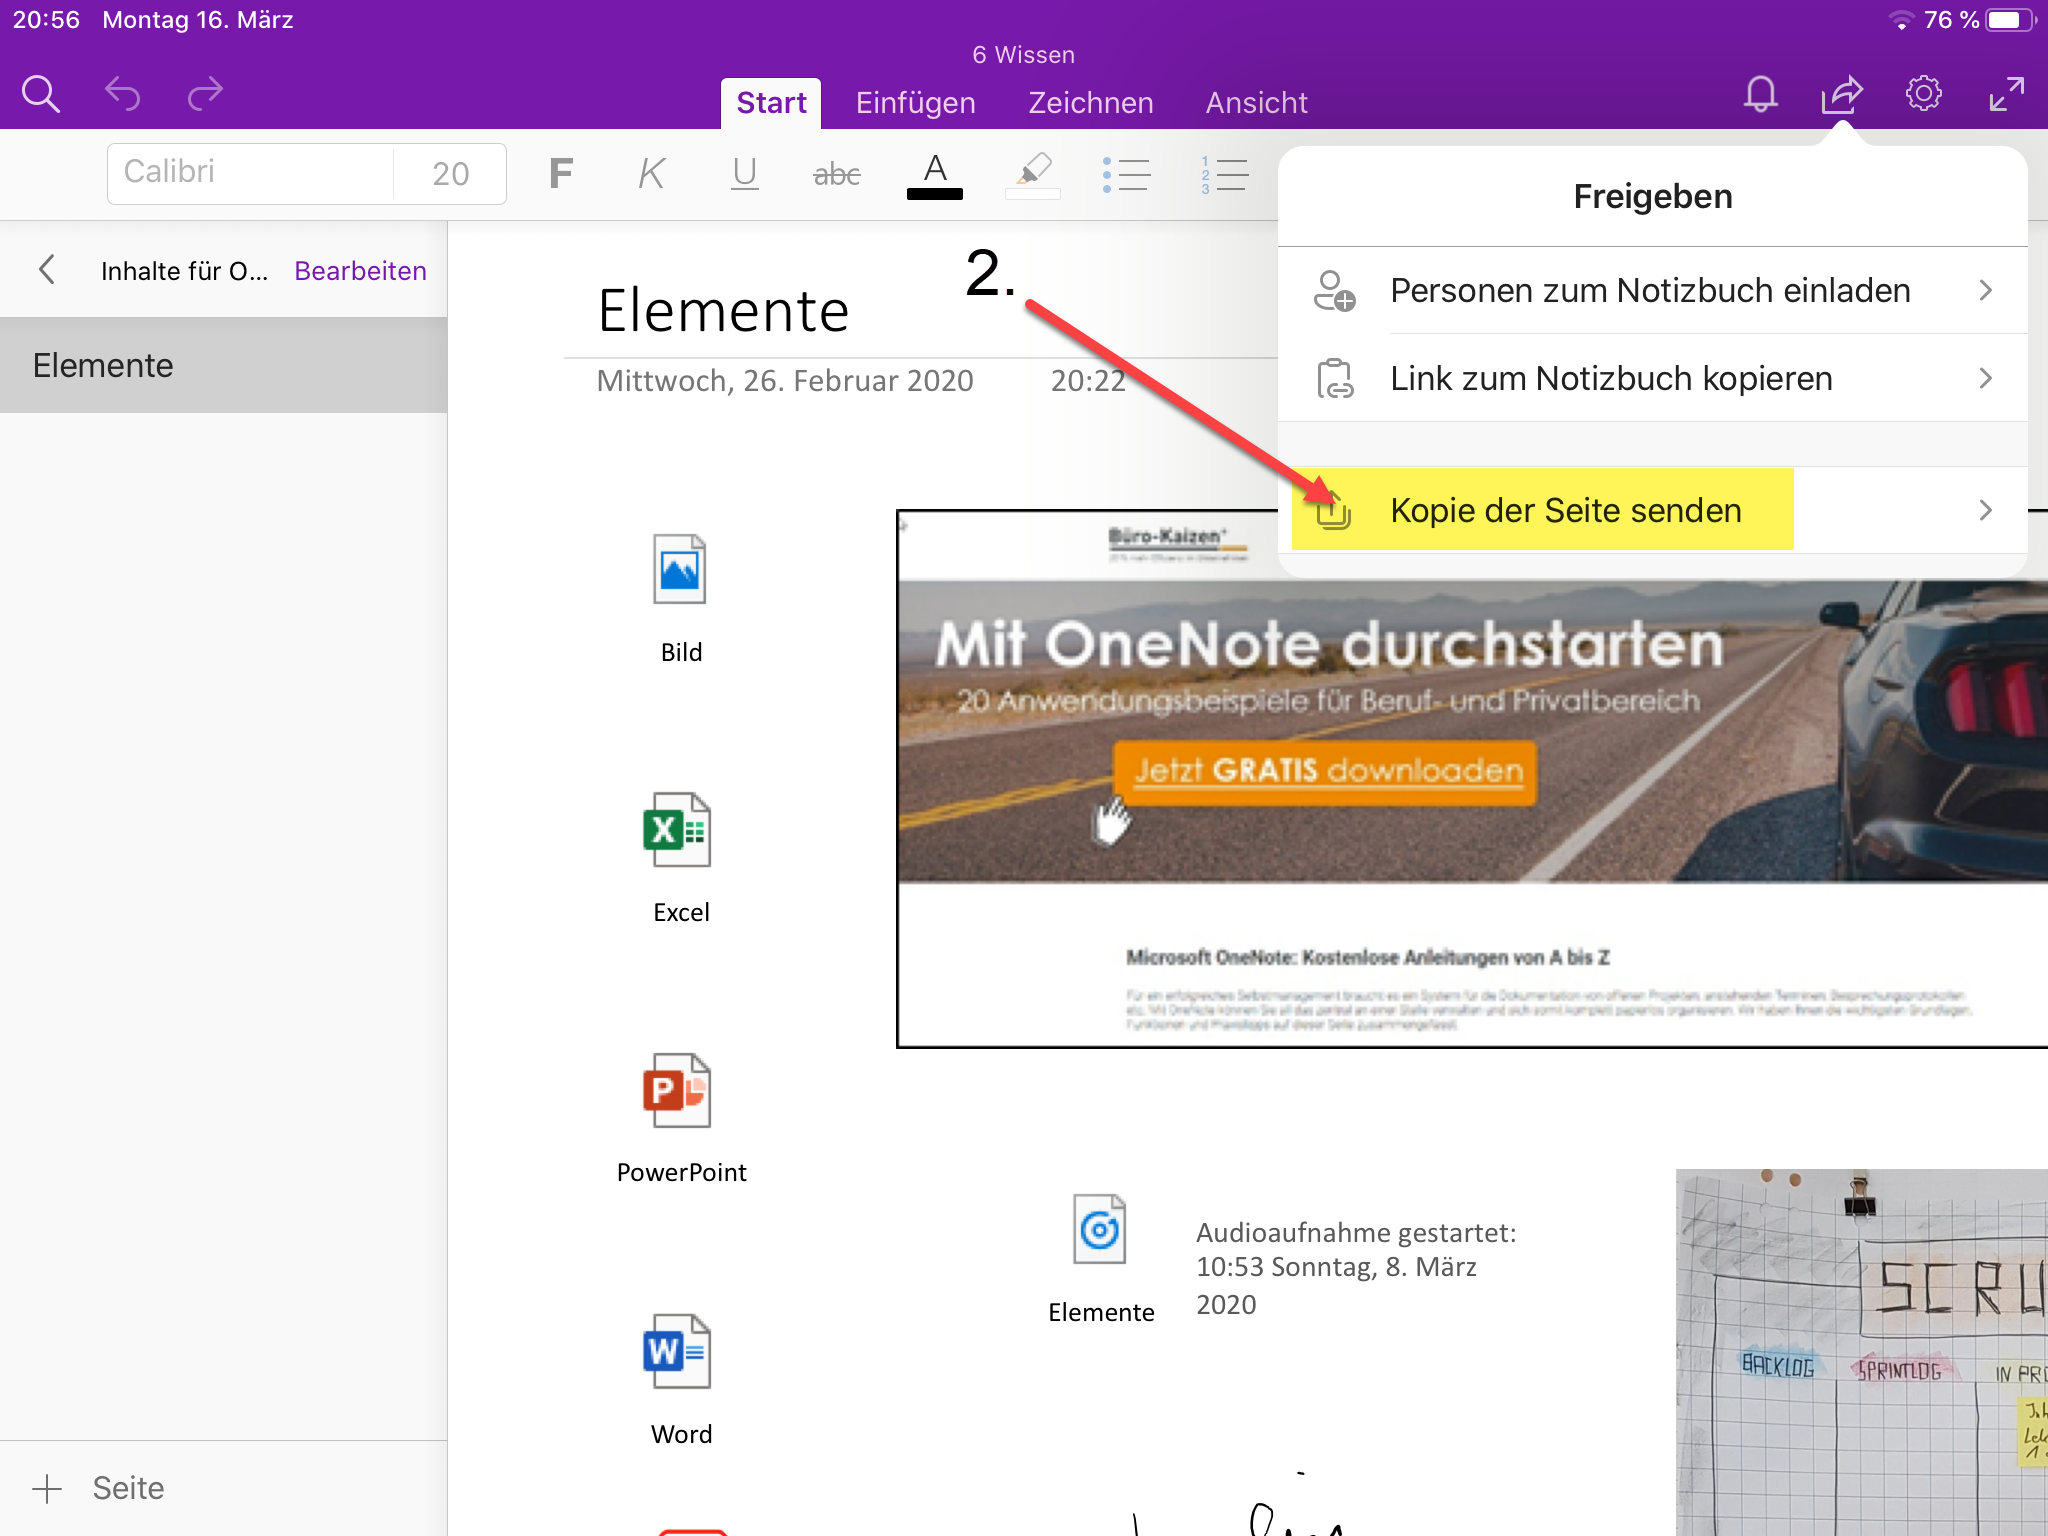Tap the Wi-Fi status icon
The image size is (2048, 1536).
(1901, 20)
